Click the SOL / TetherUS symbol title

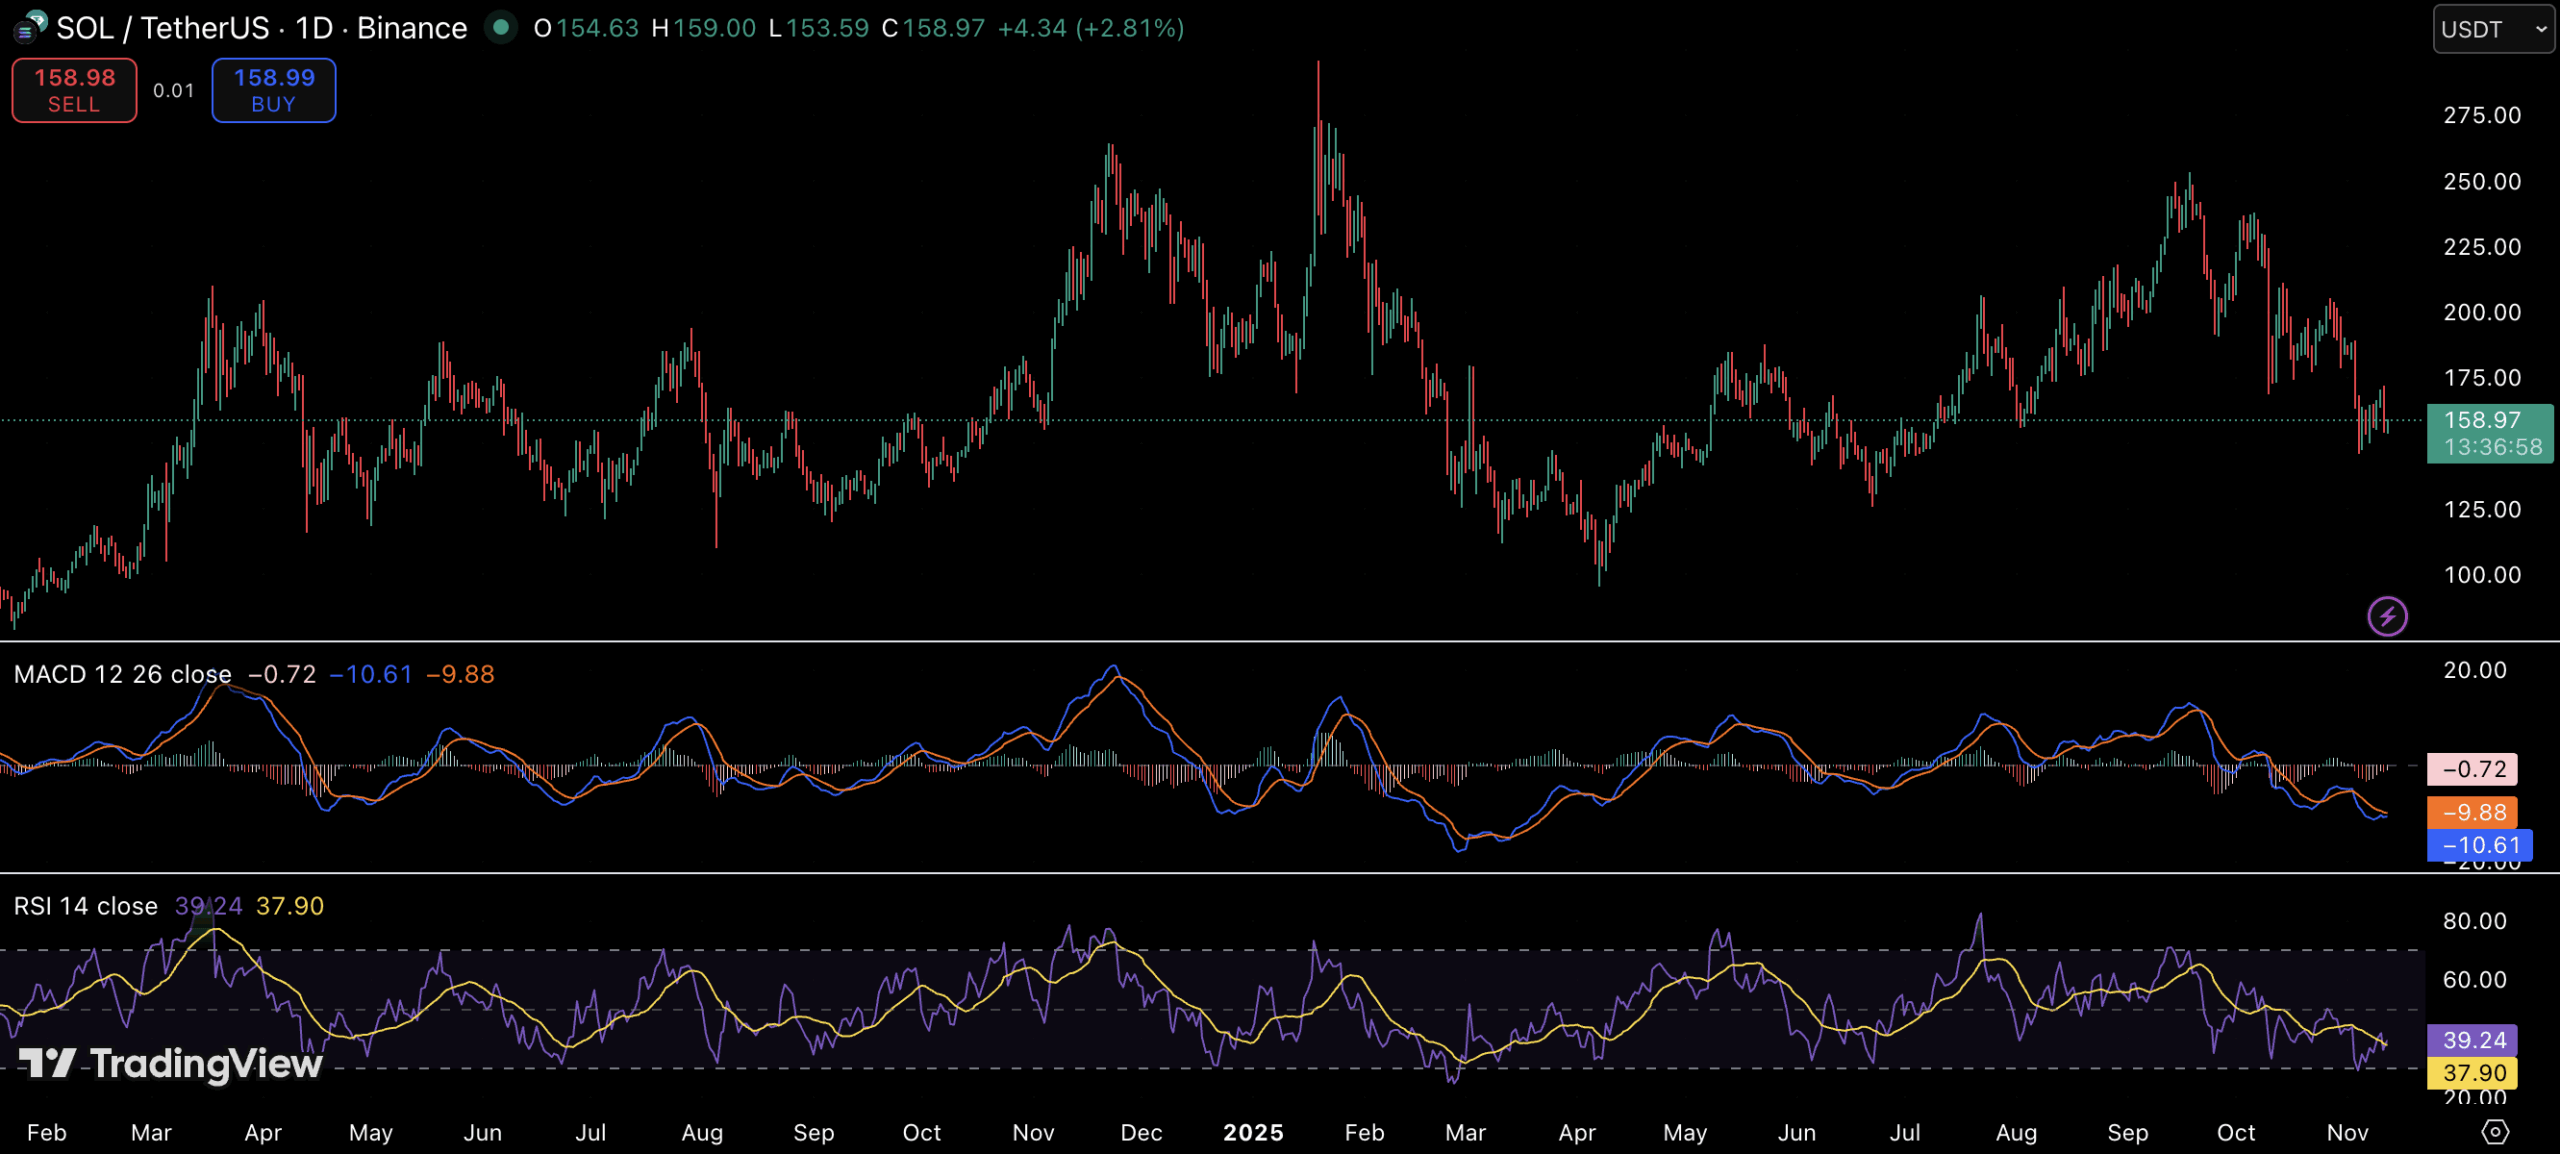pyautogui.click(x=163, y=28)
